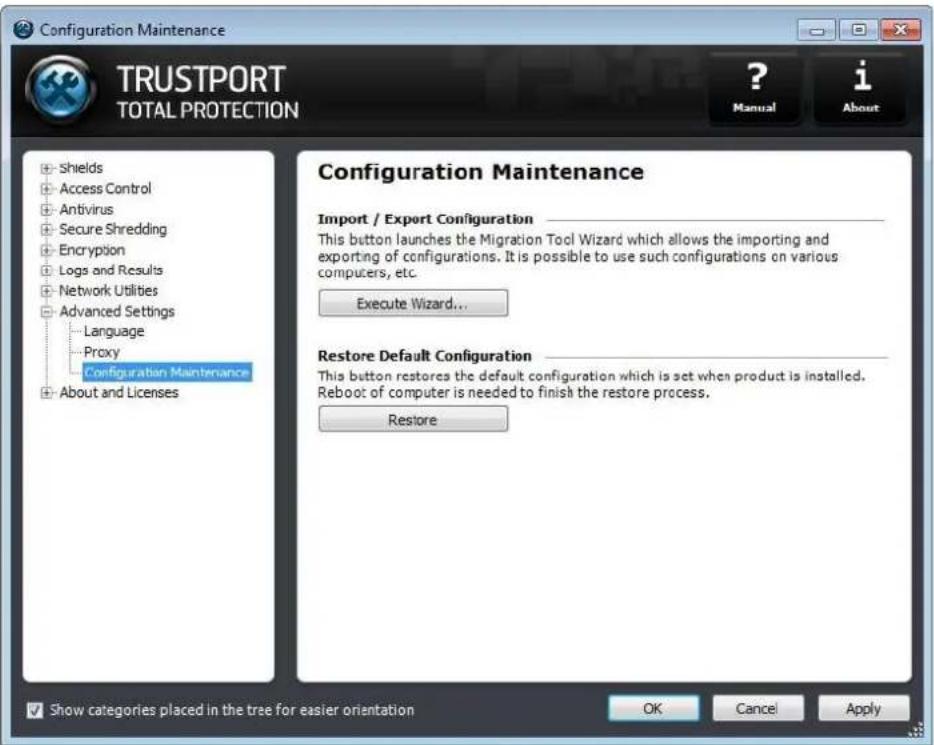This screenshot has width=934, height=745.
Task: Select Logs and Results in tree
Action: 111,270
